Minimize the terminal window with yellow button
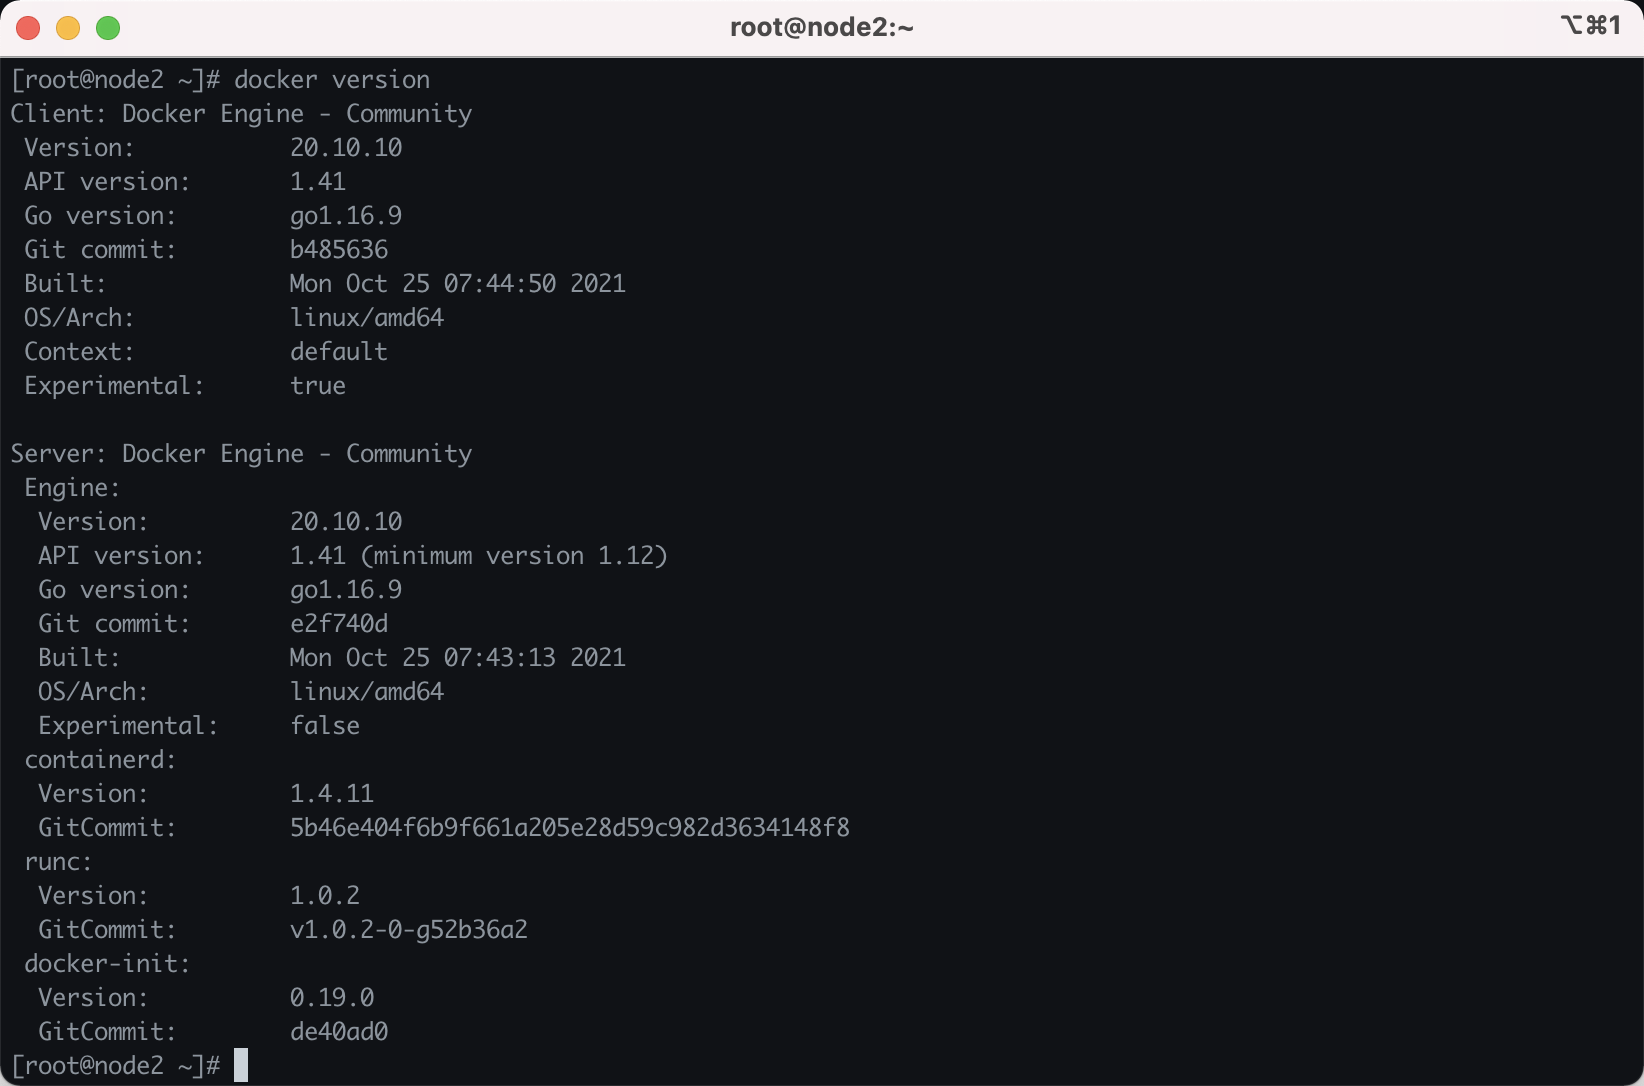Screen dimensions: 1644x1086 [x=68, y=28]
